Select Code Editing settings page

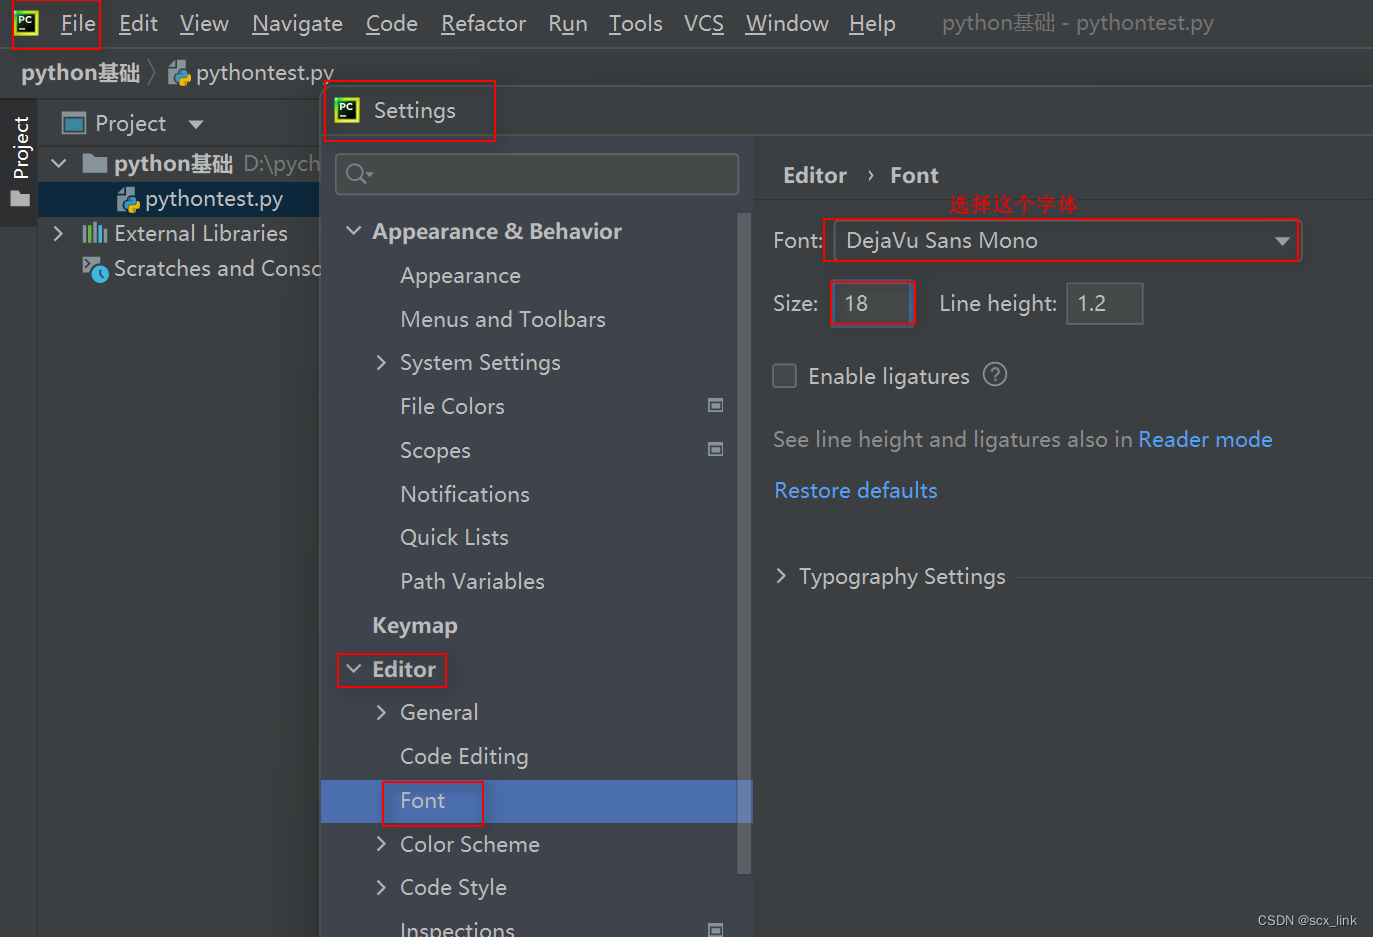click(x=464, y=756)
